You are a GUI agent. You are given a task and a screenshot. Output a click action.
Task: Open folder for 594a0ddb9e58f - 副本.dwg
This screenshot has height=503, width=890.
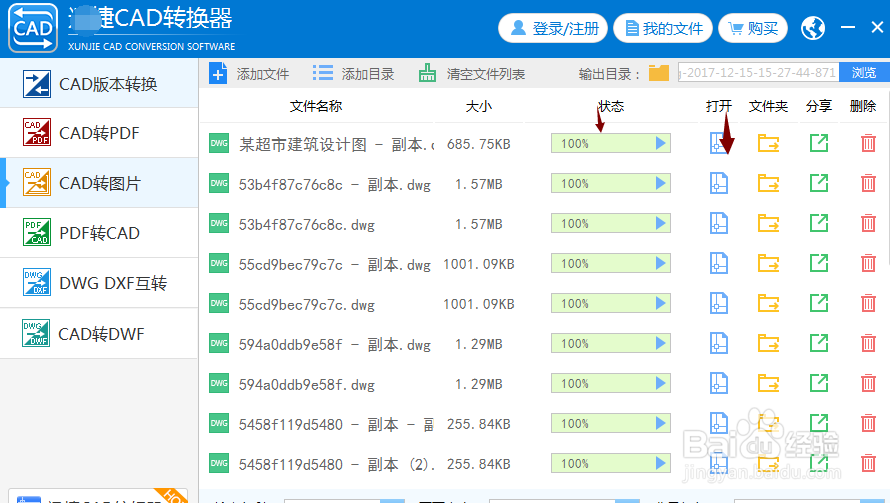(769, 343)
